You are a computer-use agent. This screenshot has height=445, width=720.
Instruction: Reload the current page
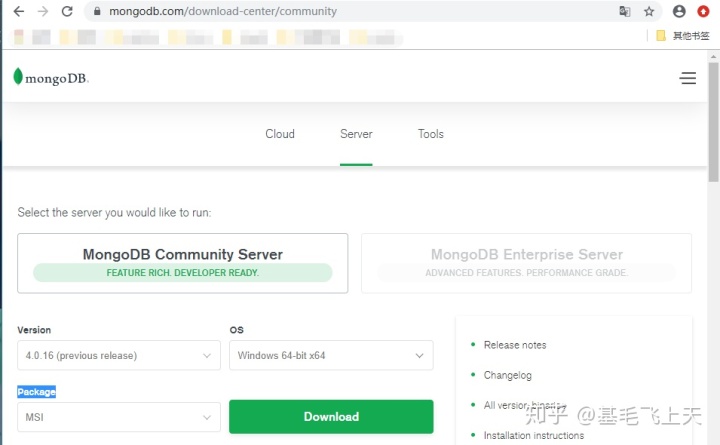click(x=67, y=11)
